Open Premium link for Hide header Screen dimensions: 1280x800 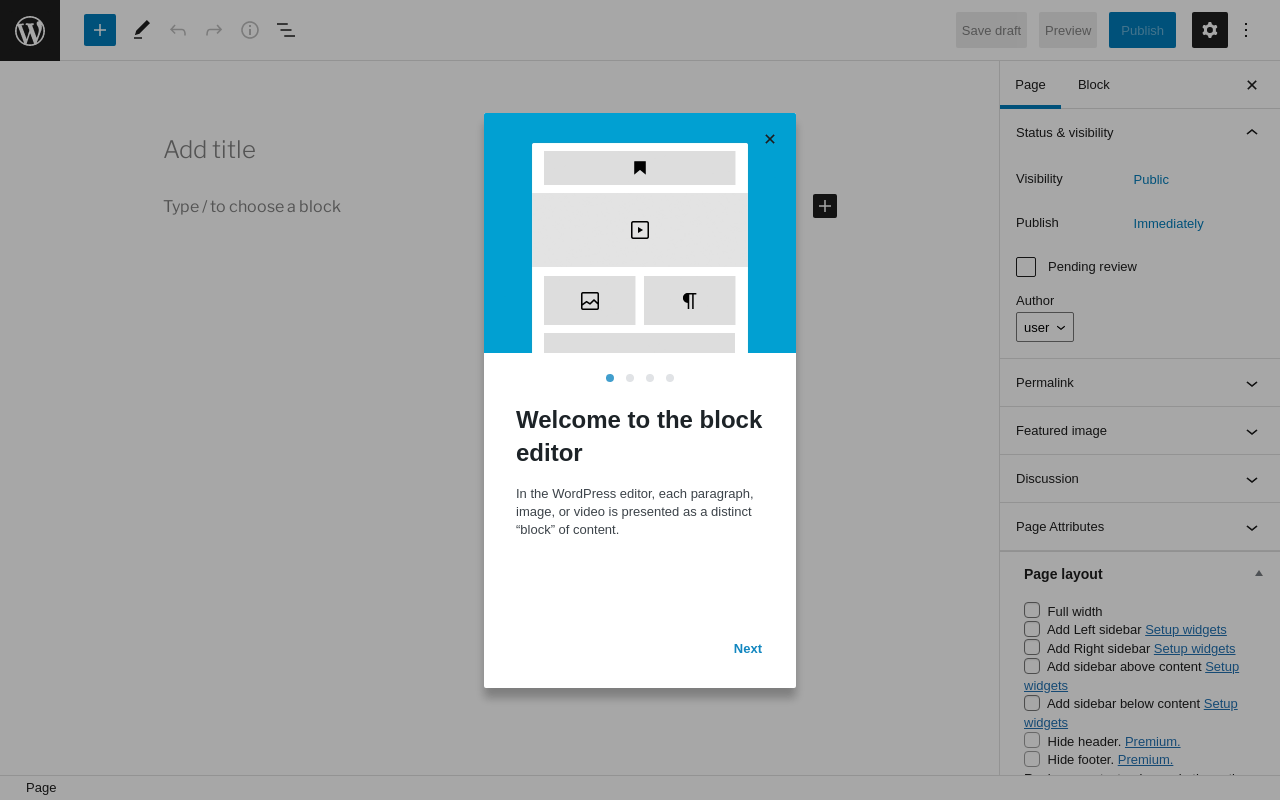pos(1153,741)
